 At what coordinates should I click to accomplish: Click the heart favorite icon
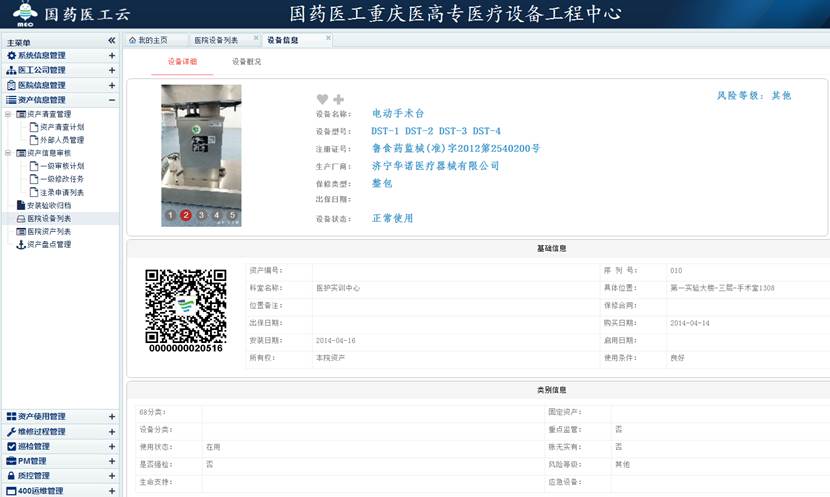coord(322,99)
